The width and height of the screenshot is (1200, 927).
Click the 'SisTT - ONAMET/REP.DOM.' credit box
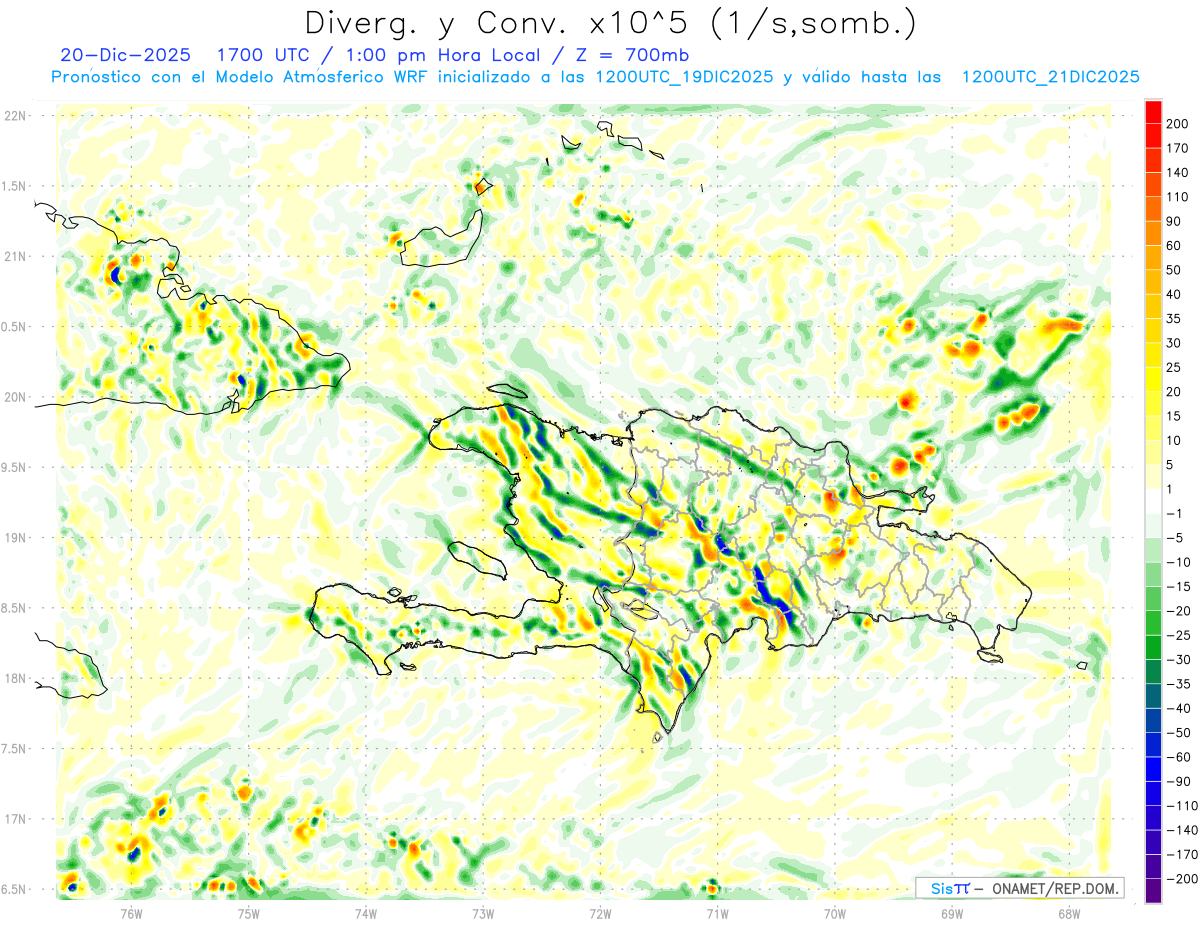click(1020, 888)
